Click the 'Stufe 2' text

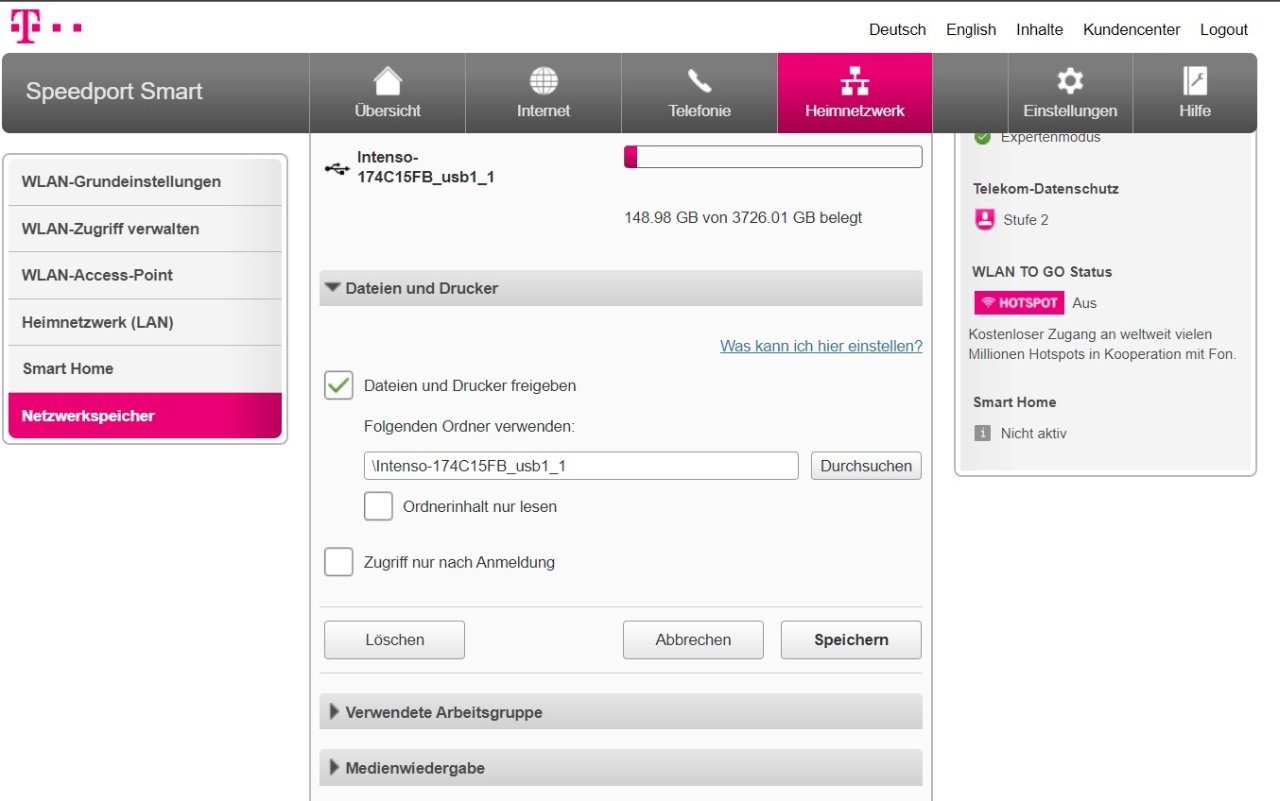[1026, 220]
